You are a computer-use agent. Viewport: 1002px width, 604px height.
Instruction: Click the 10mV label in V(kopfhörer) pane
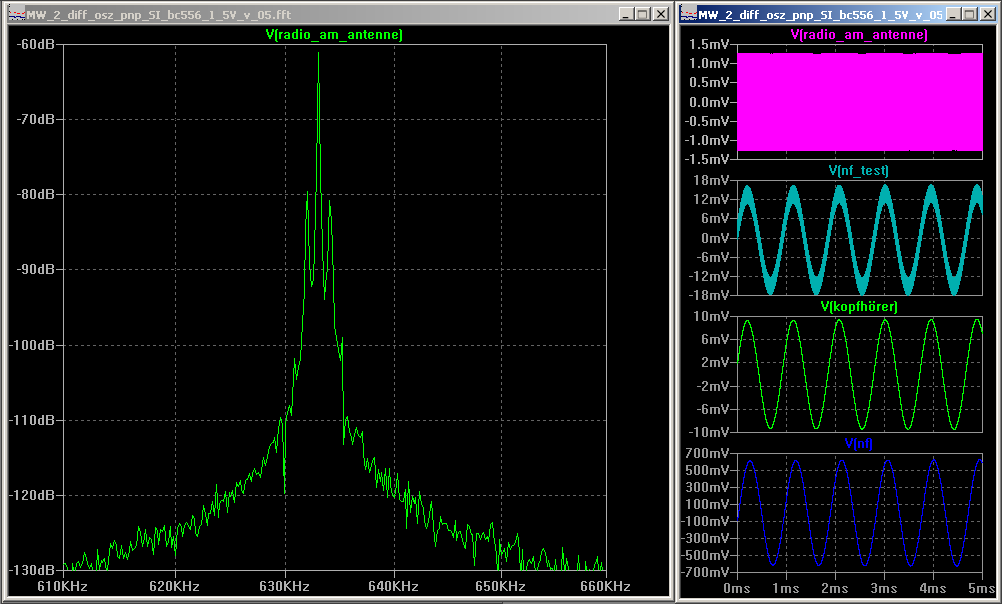click(x=711, y=316)
